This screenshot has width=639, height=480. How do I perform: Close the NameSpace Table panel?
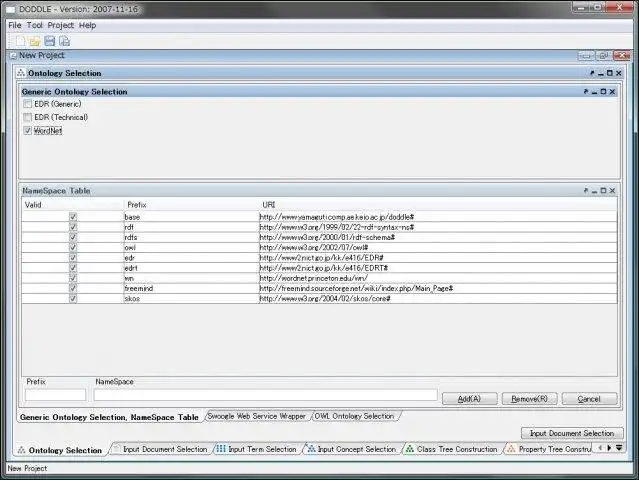pyautogui.click(x=612, y=191)
